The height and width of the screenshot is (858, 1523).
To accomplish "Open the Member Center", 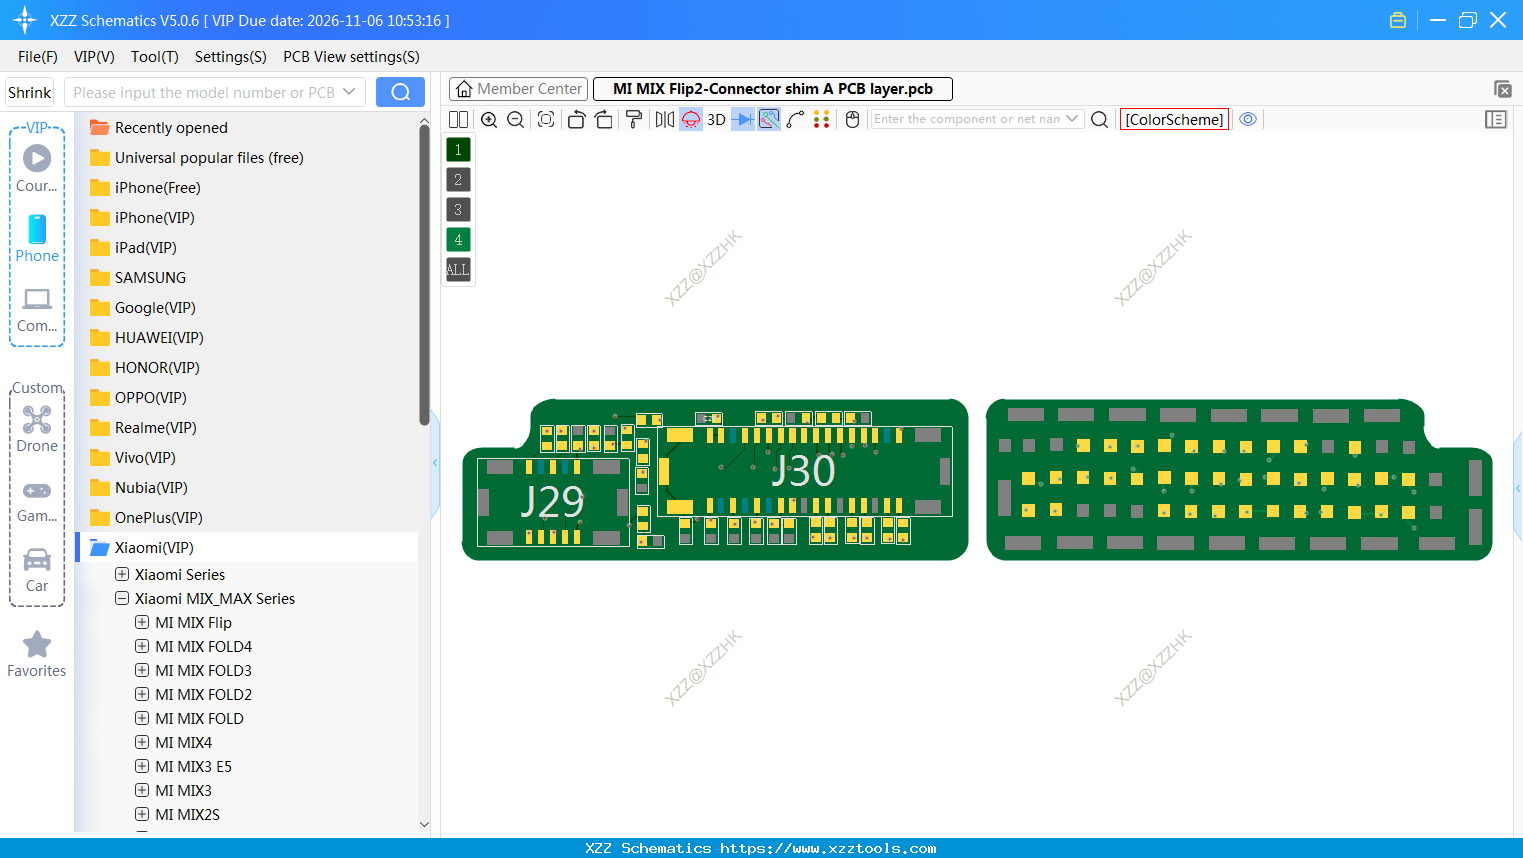I will coord(518,88).
